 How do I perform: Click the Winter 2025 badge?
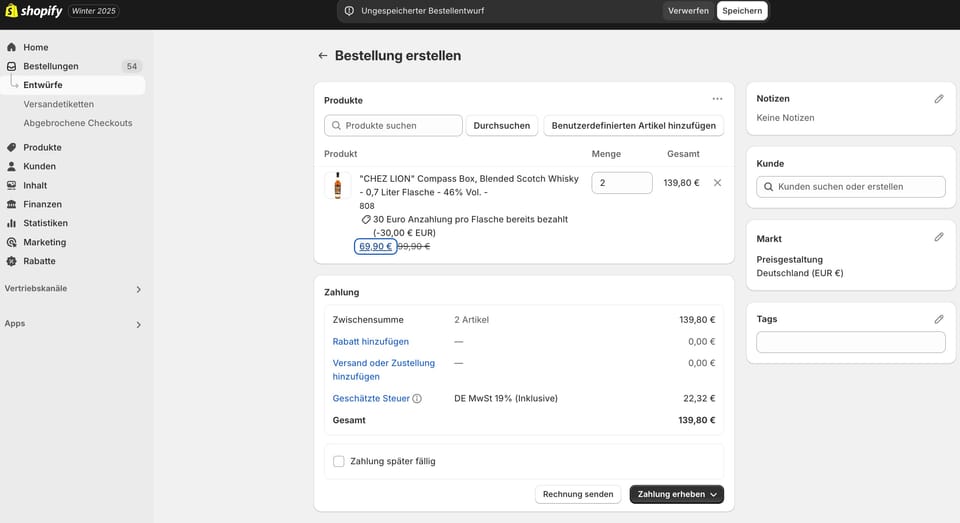(94, 11)
